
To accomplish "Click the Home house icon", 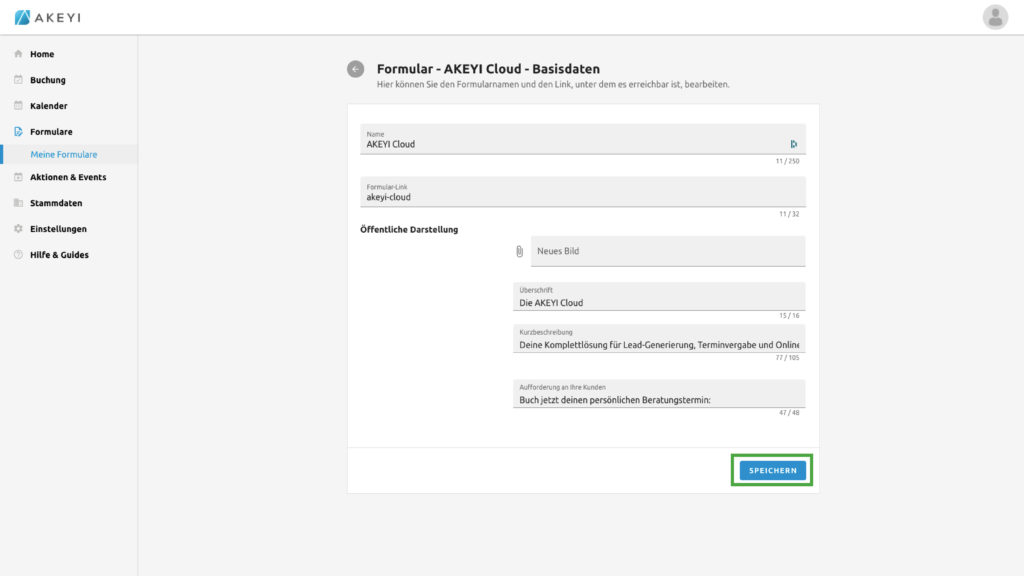I will [18, 54].
